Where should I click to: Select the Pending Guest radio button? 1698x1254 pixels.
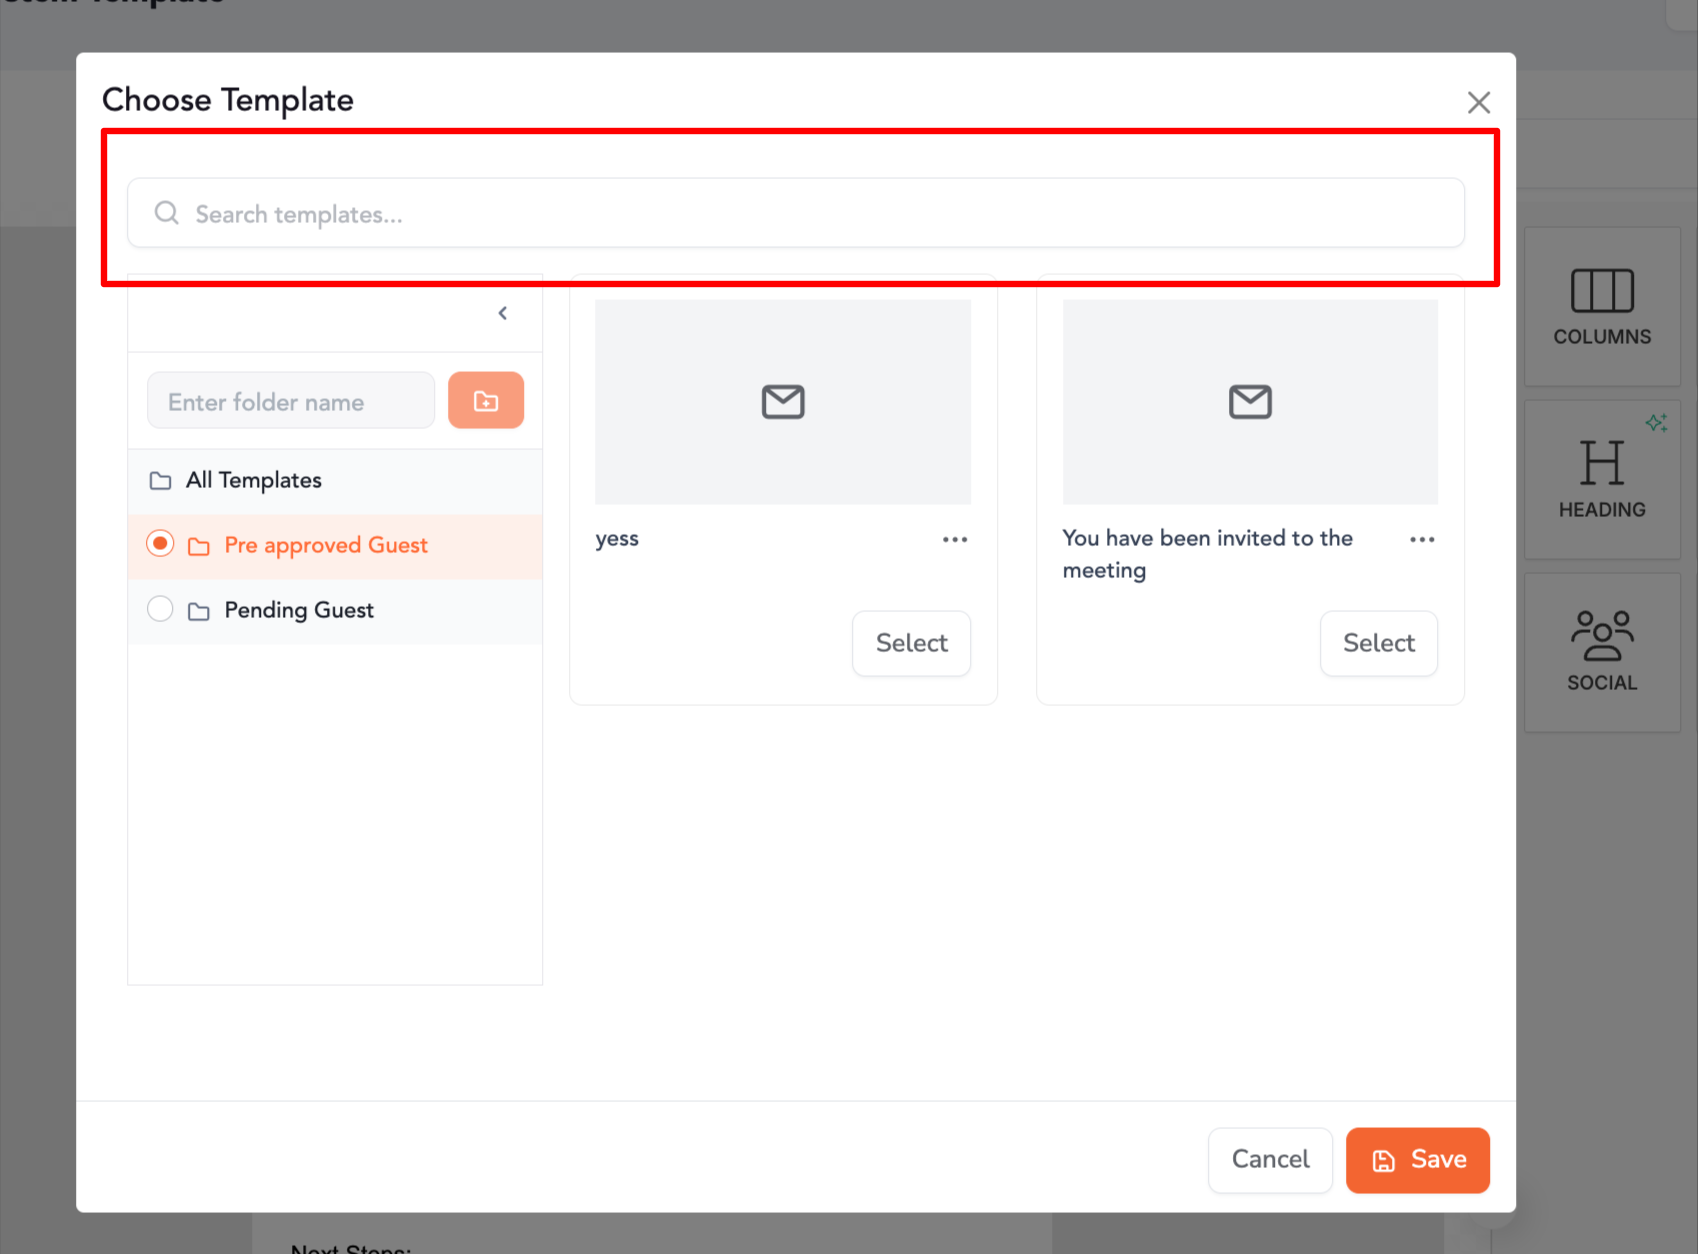click(160, 609)
